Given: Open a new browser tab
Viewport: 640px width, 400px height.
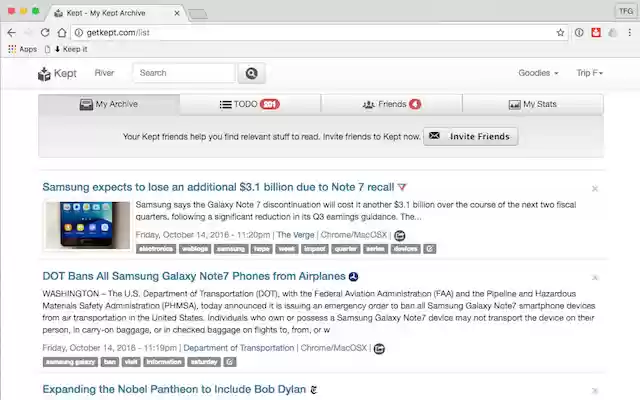Looking at the screenshot, I should [198, 15].
